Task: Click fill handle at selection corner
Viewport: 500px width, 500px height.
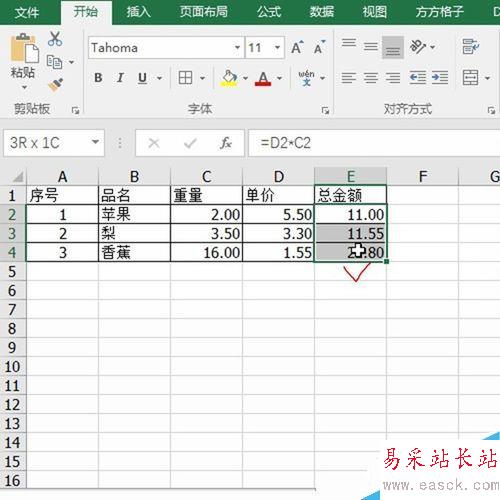Action: pos(386,262)
